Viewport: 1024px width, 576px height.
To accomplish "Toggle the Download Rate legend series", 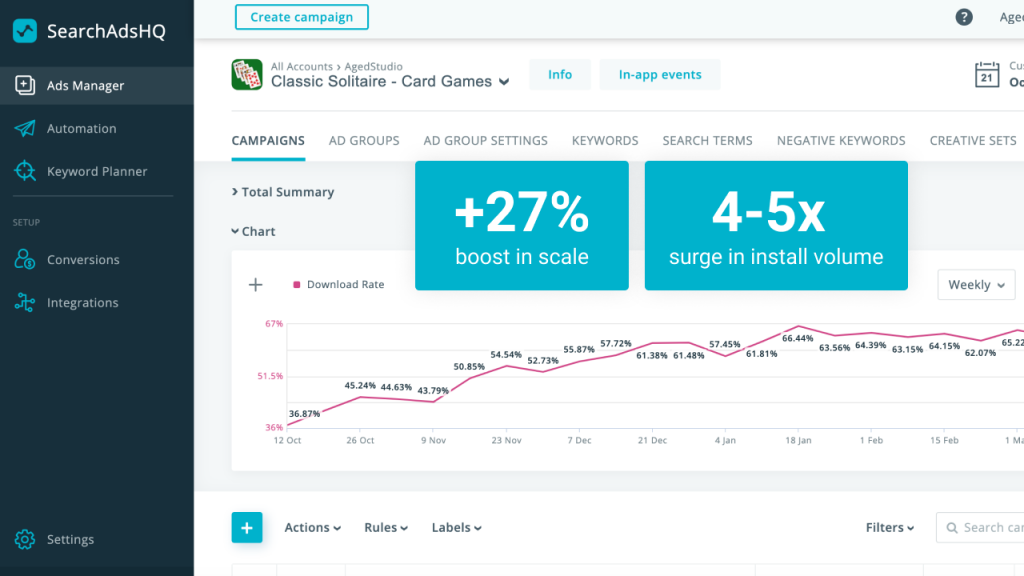I will point(338,285).
